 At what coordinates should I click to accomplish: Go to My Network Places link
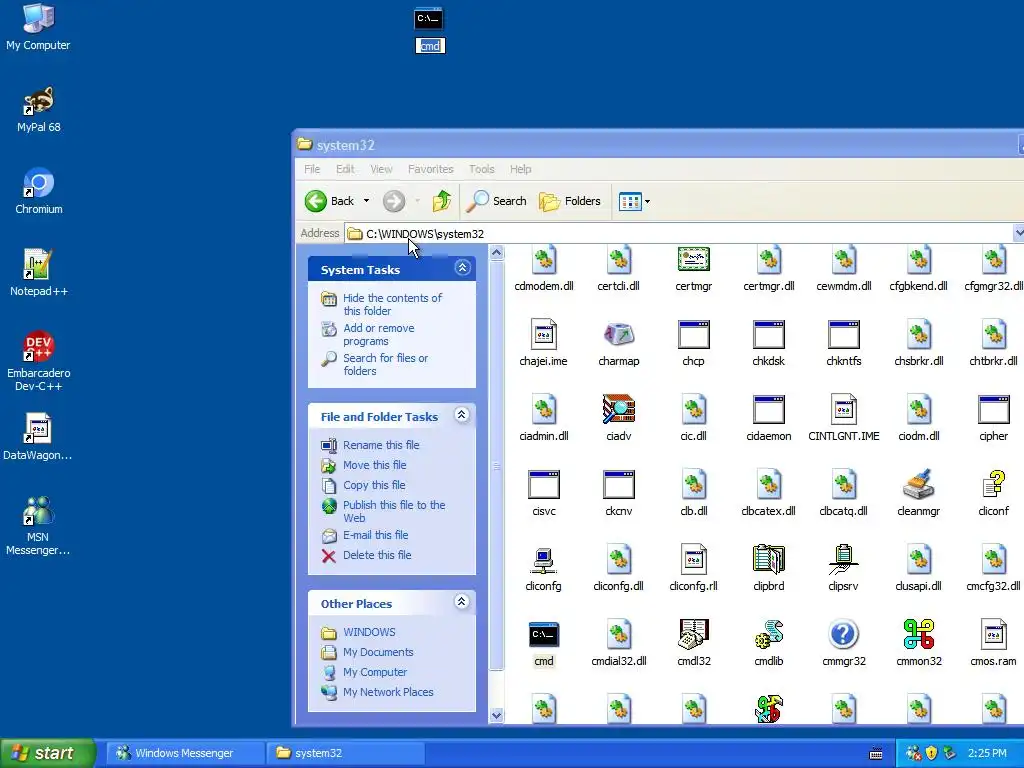(x=388, y=692)
